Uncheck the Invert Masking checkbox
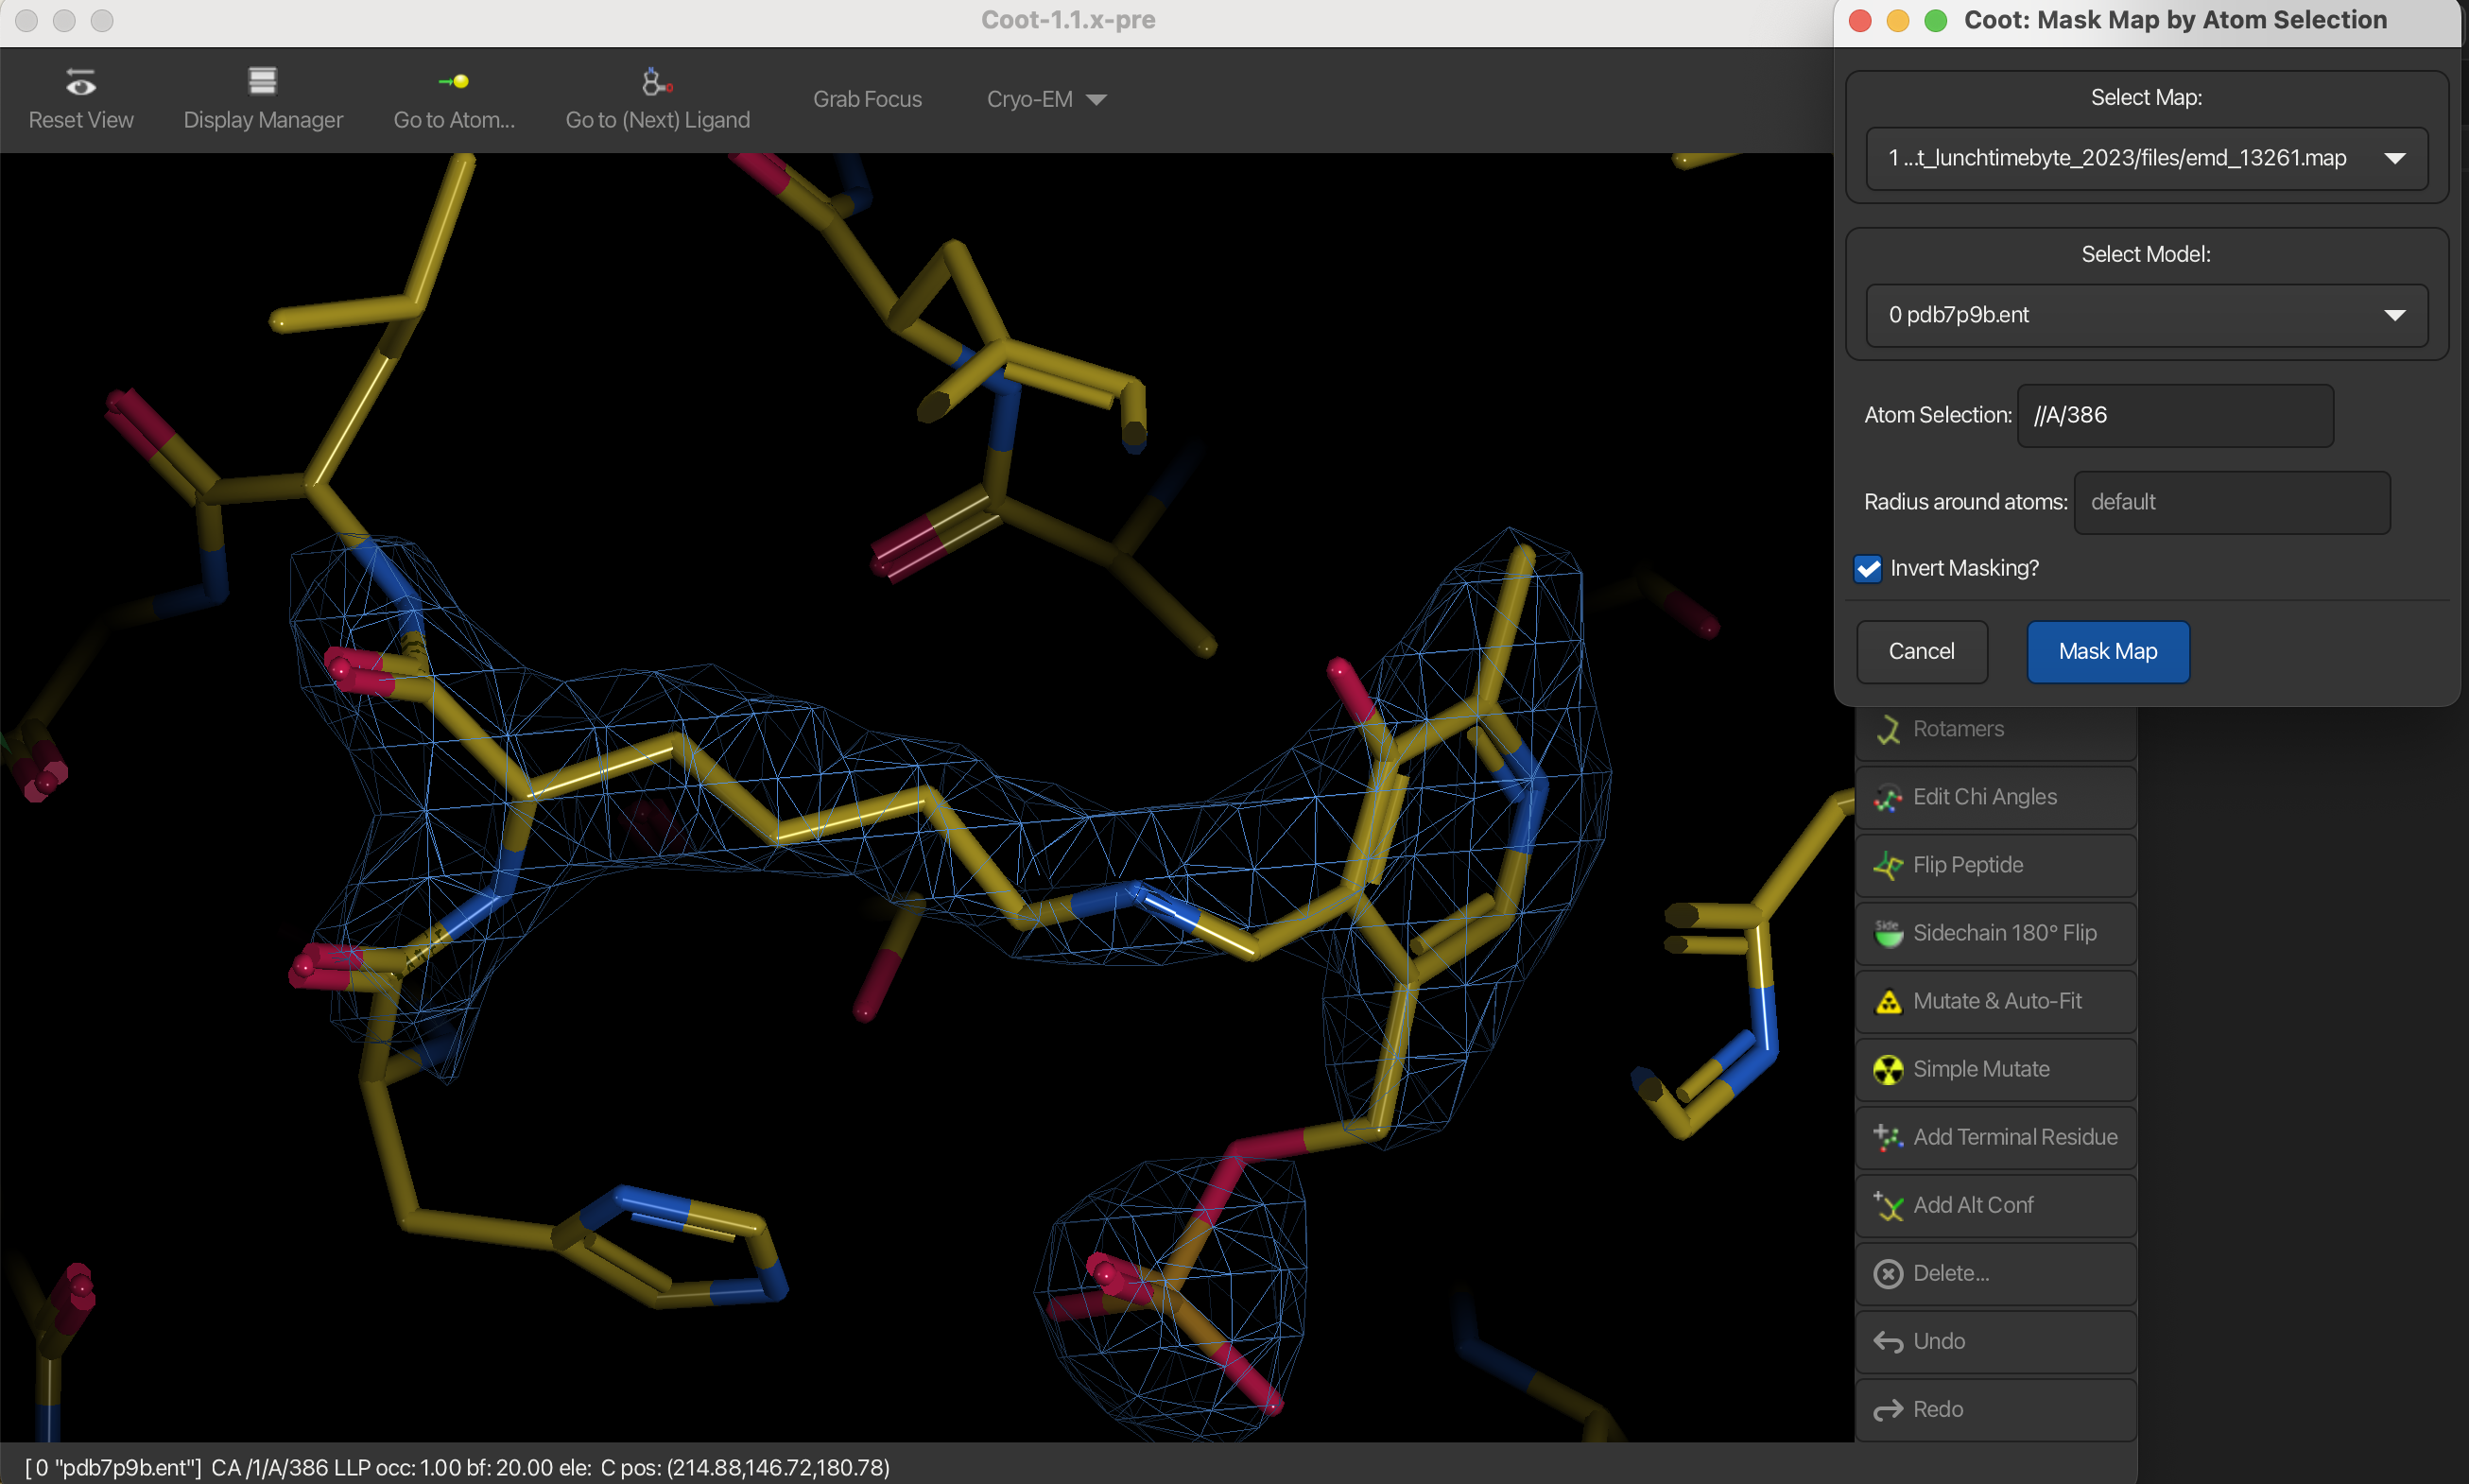The height and width of the screenshot is (1484, 2469). point(1868,569)
